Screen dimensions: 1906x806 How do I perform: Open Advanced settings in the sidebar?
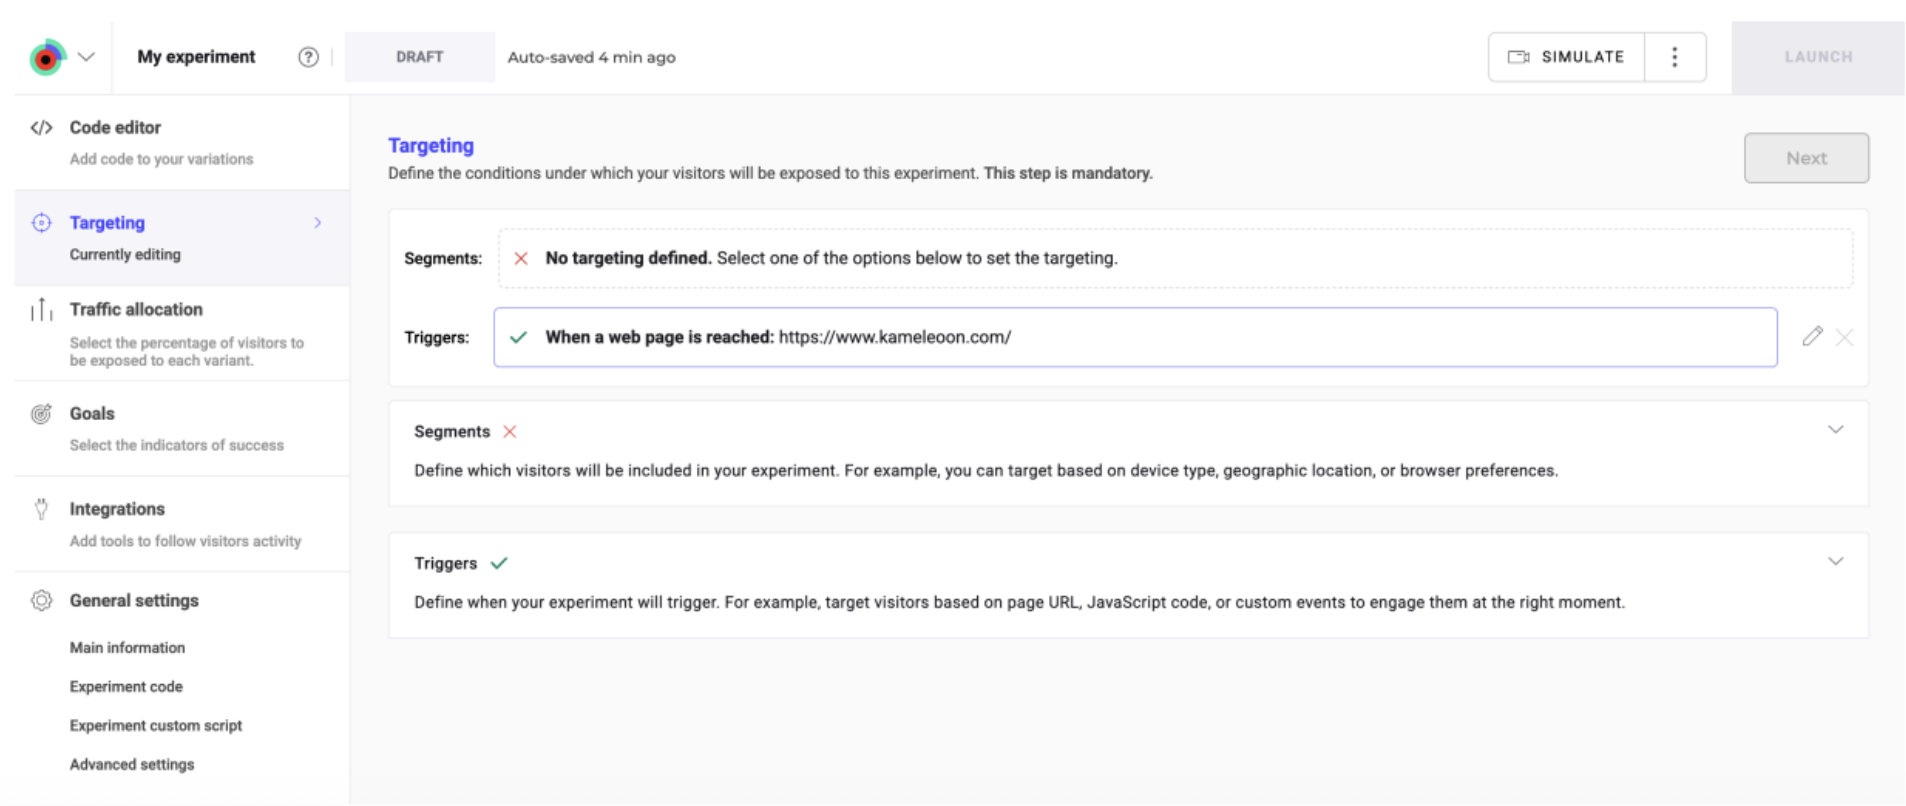(132, 765)
